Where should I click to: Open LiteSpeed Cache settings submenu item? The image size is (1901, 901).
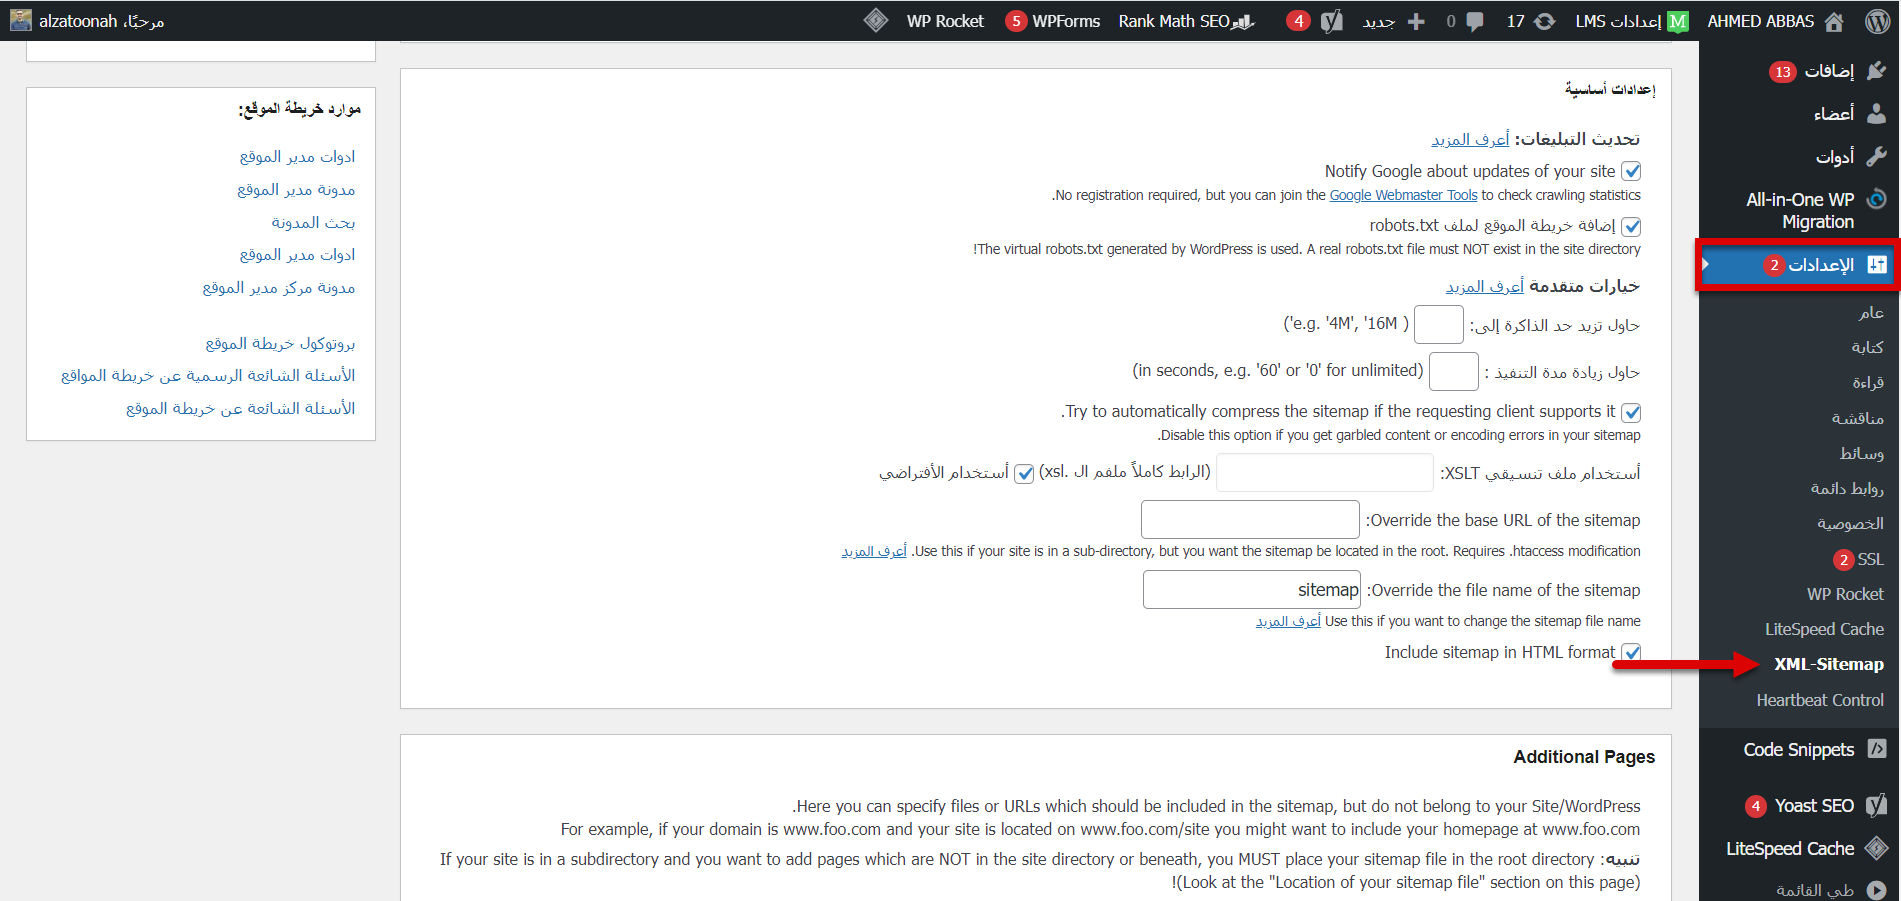coord(1824,629)
